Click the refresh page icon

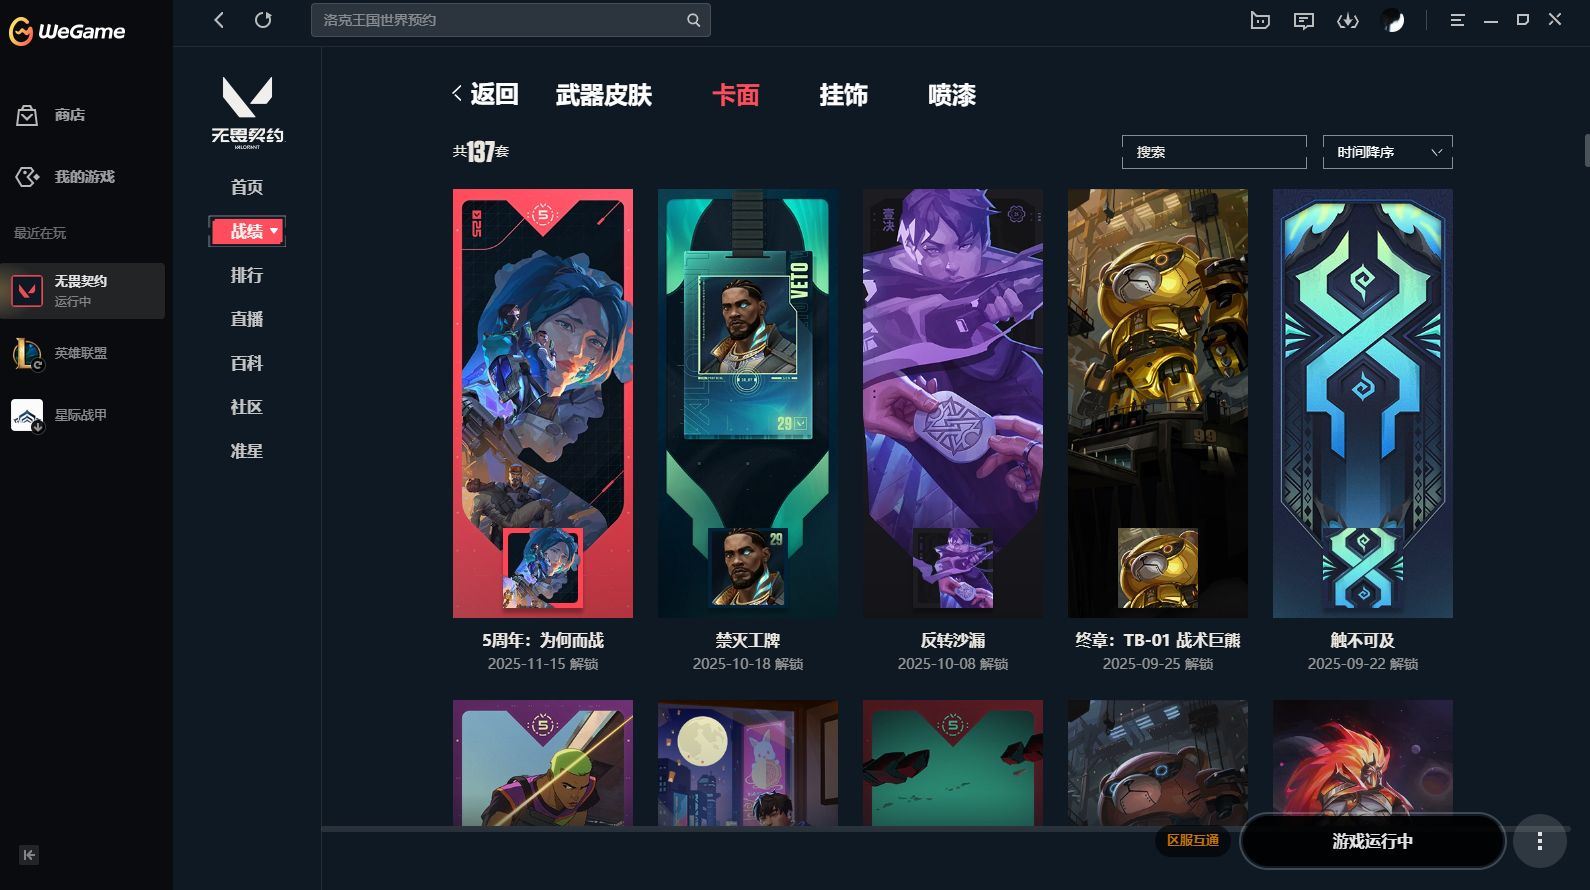click(x=263, y=20)
